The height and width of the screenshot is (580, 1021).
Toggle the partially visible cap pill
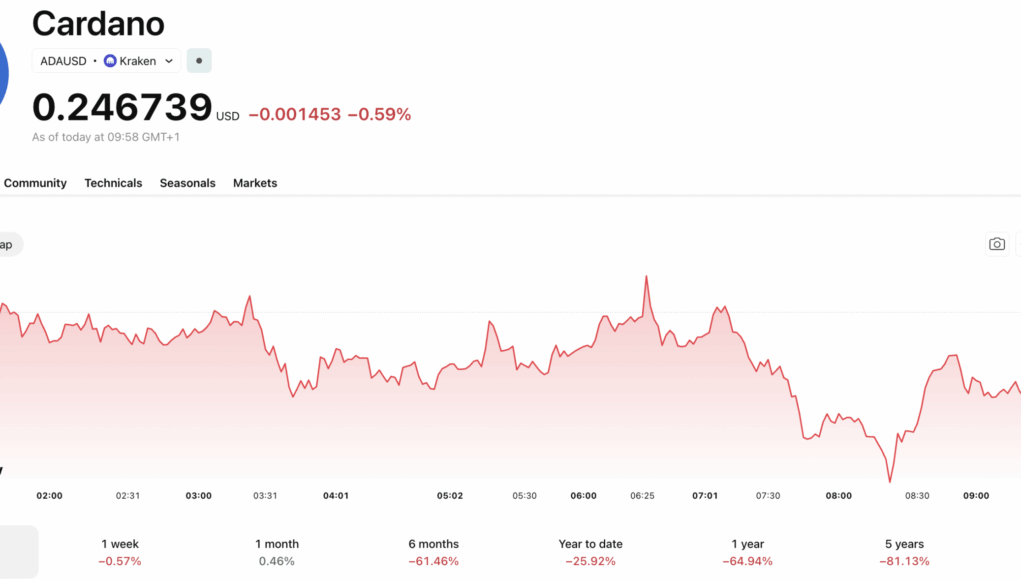[8, 244]
